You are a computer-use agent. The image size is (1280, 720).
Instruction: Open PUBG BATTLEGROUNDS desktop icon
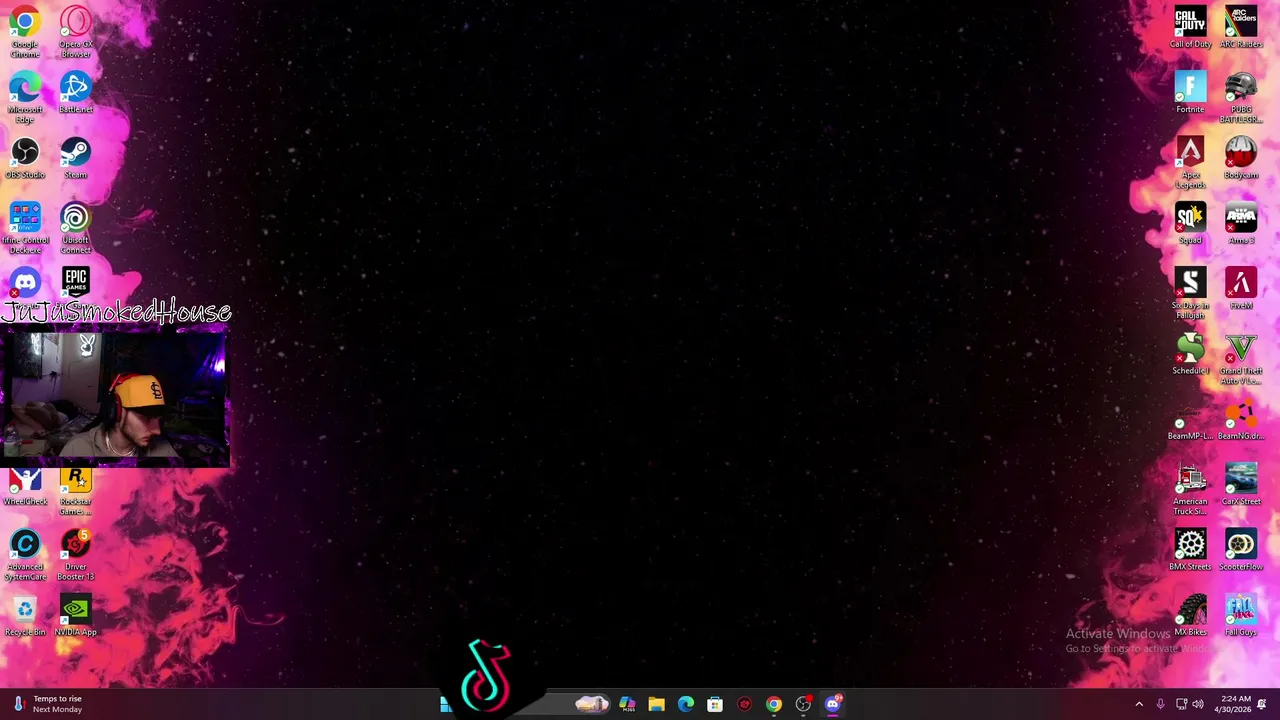pyautogui.click(x=1241, y=96)
